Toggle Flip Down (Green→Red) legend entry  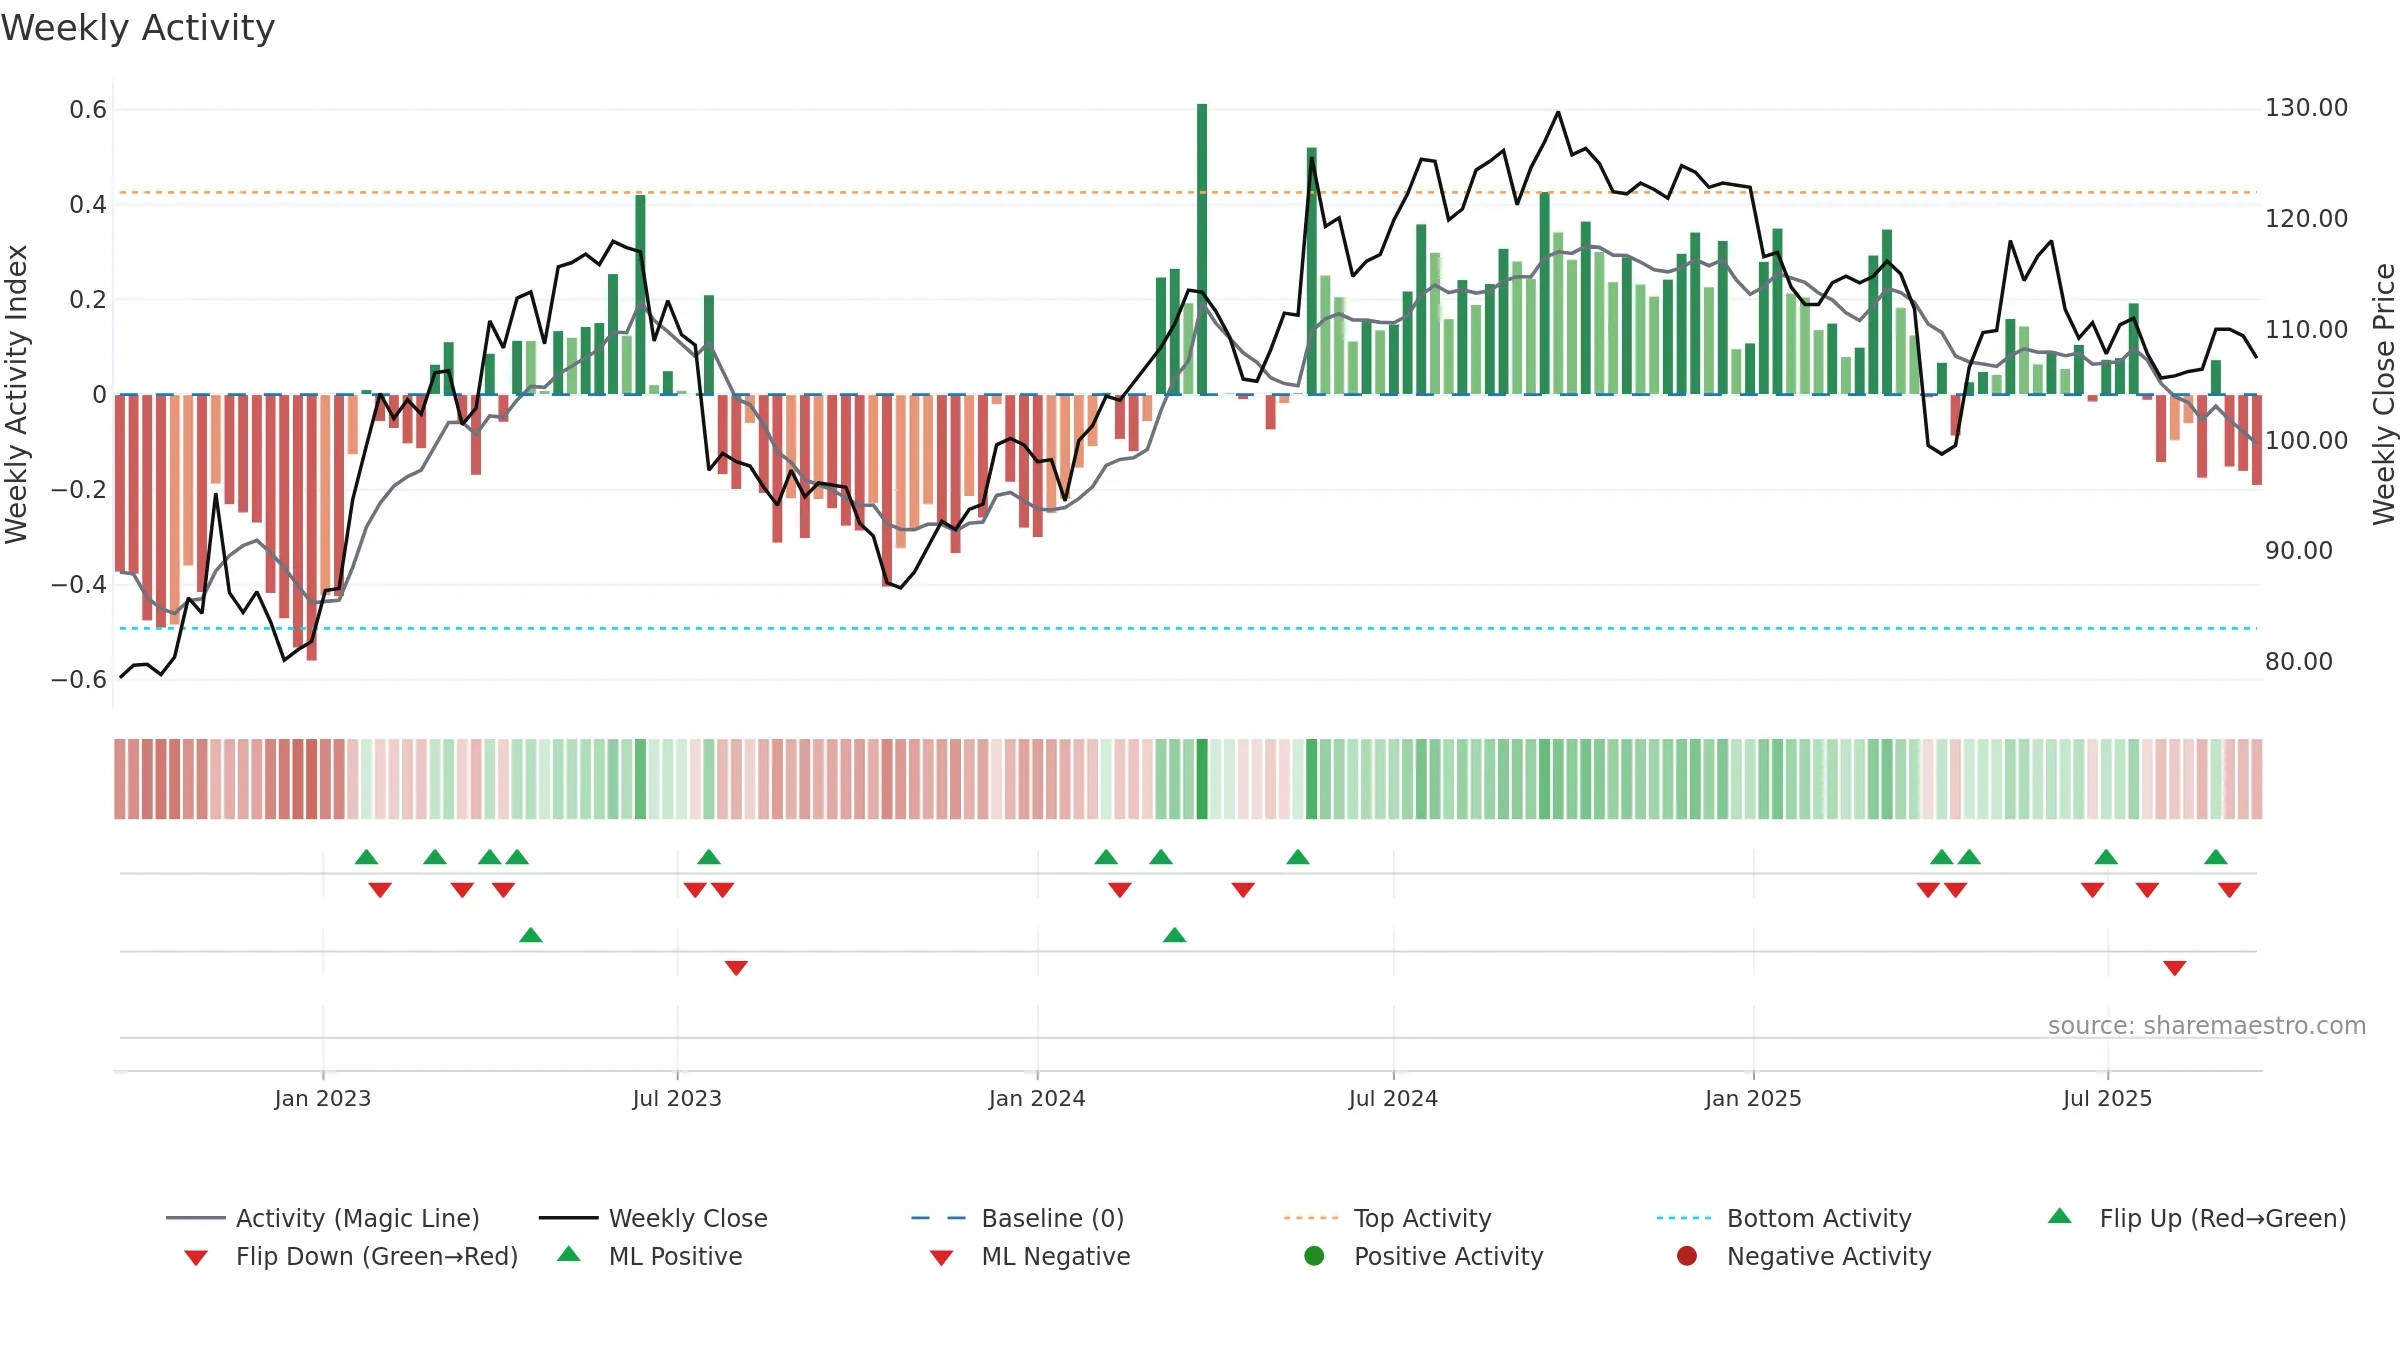pos(350,1256)
